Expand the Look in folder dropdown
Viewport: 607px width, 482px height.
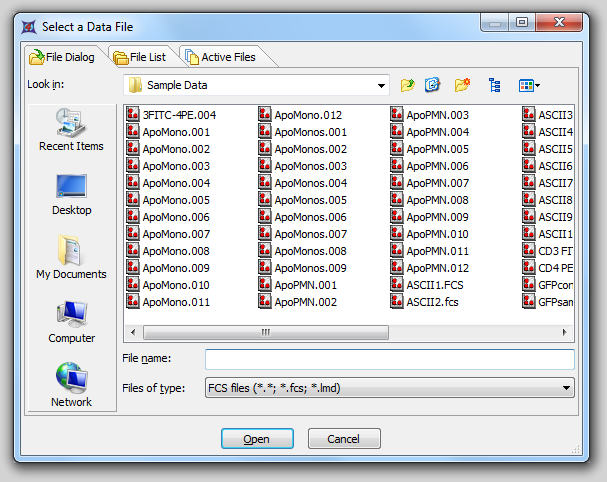pyautogui.click(x=381, y=85)
